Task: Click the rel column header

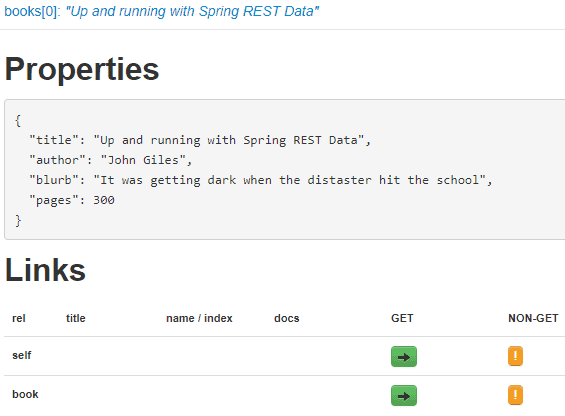Action: pos(19,318)
